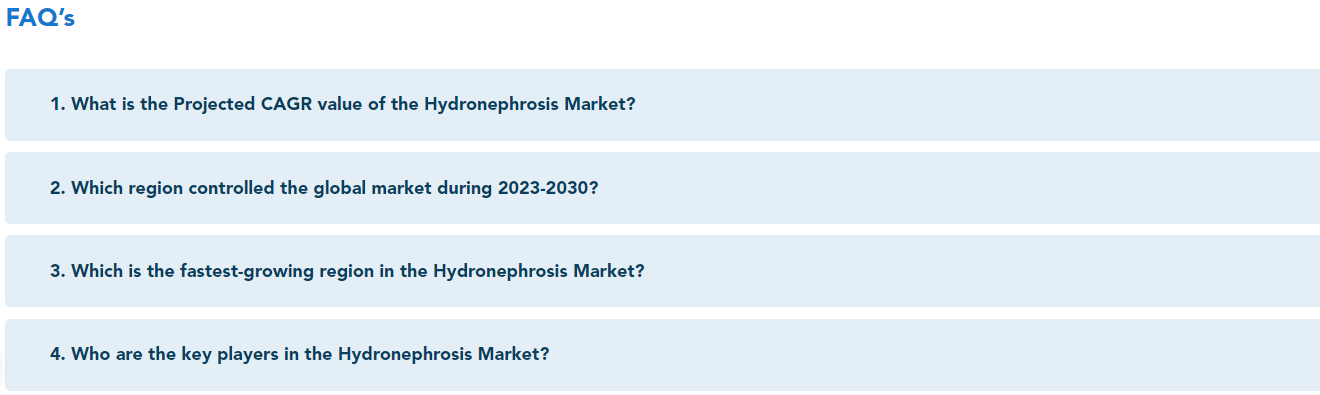
Task: Expand the key players question
Action: [x=662, y=355]
